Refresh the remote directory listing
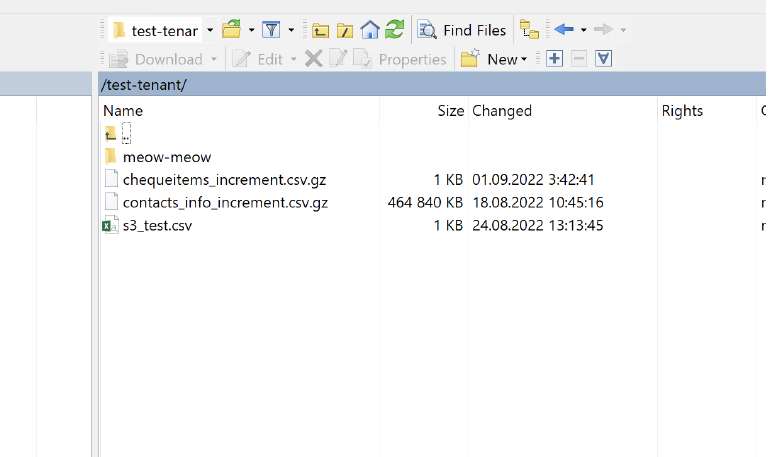The width and height of the screenshot is (772, 457). 395,30
